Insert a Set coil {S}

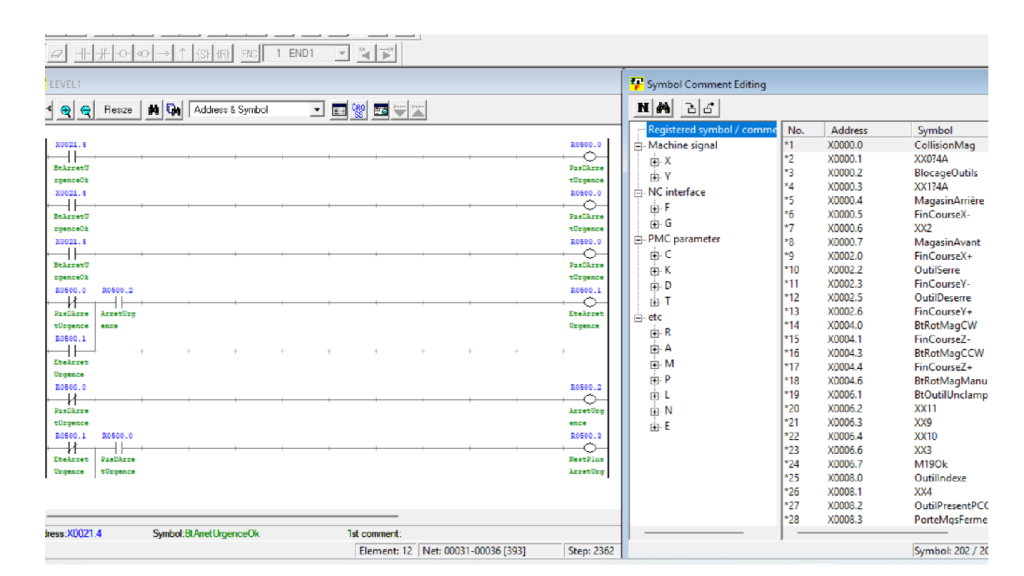[x=203, y=54]
